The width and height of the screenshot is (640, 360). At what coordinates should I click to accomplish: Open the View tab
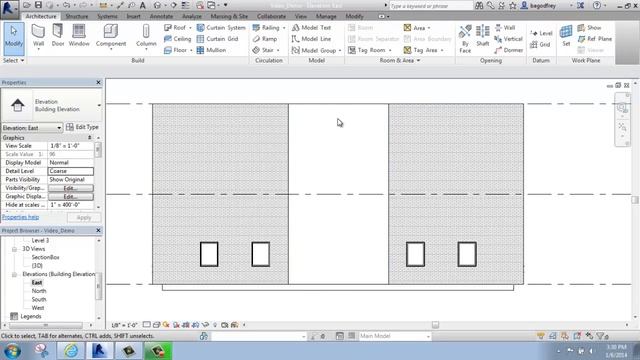pyautogui.click(x=301, y=16)
